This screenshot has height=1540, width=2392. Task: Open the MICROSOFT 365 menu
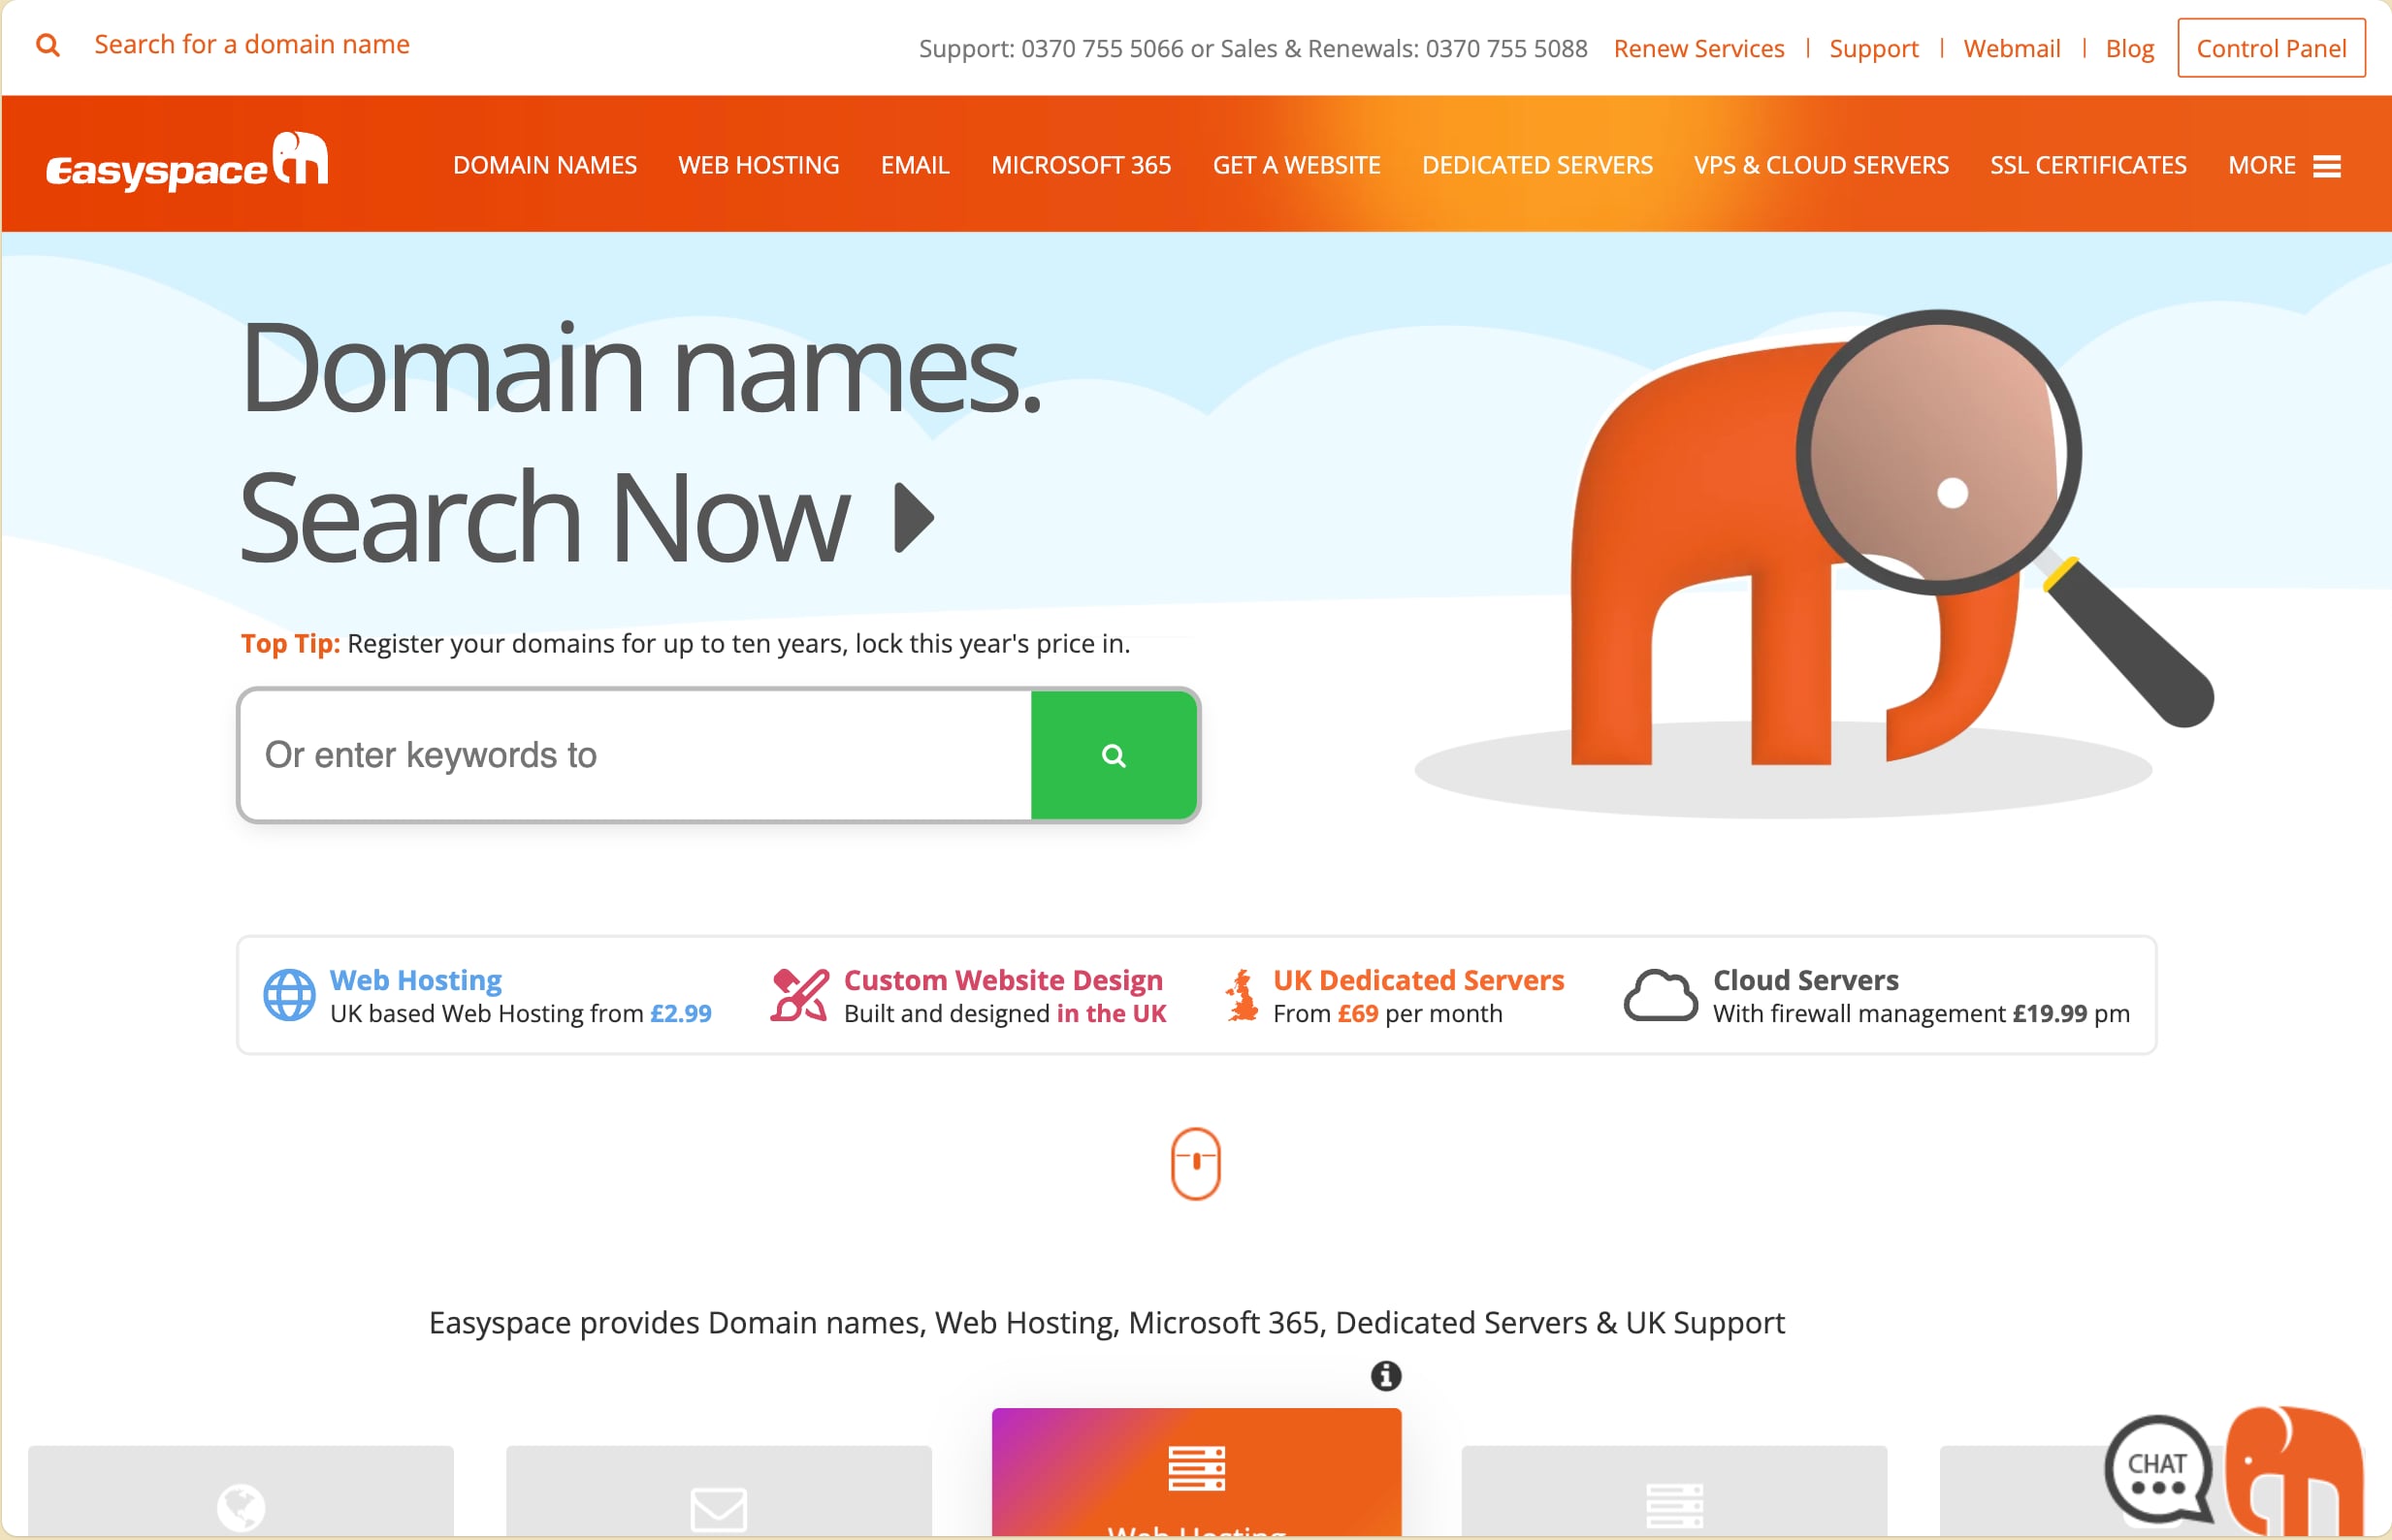click(1081, 165)
